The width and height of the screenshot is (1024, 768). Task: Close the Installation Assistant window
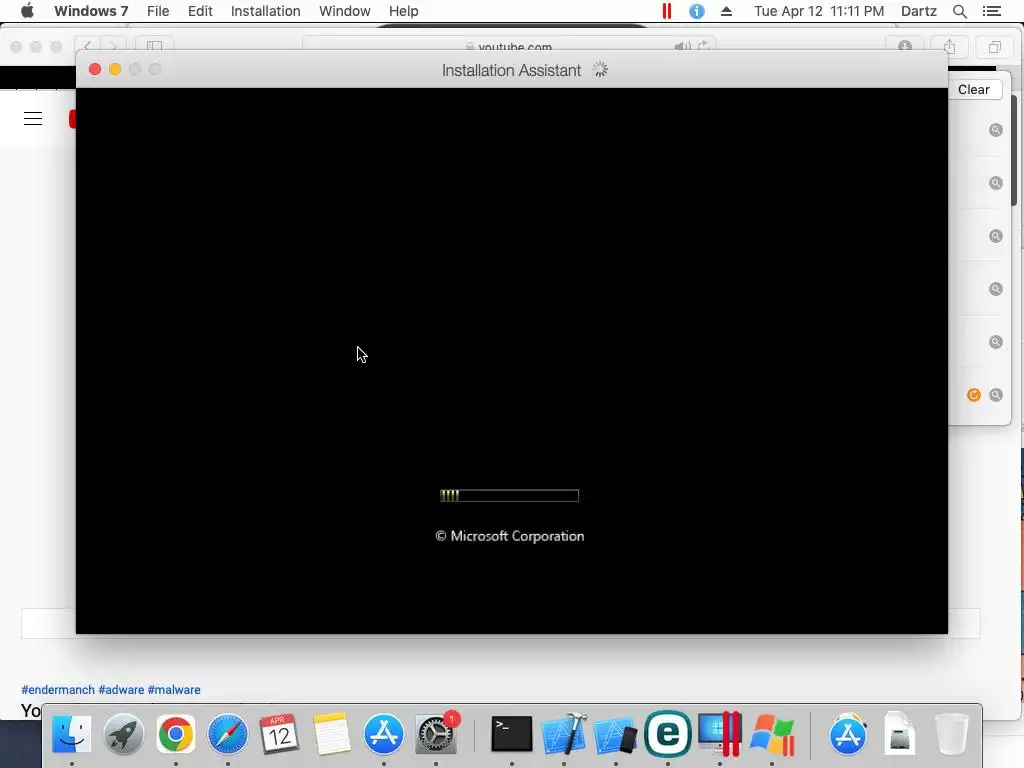(x=95, y=69)
